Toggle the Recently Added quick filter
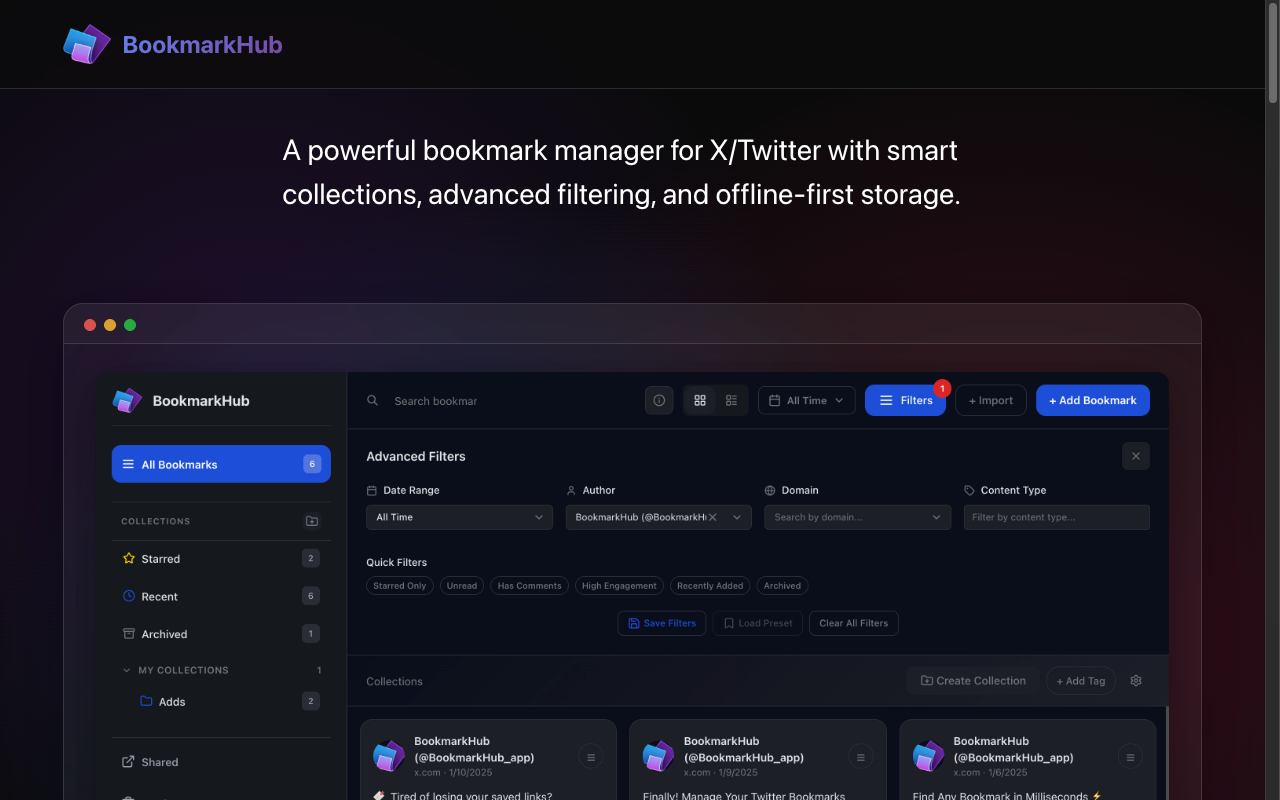 (710, 586)
